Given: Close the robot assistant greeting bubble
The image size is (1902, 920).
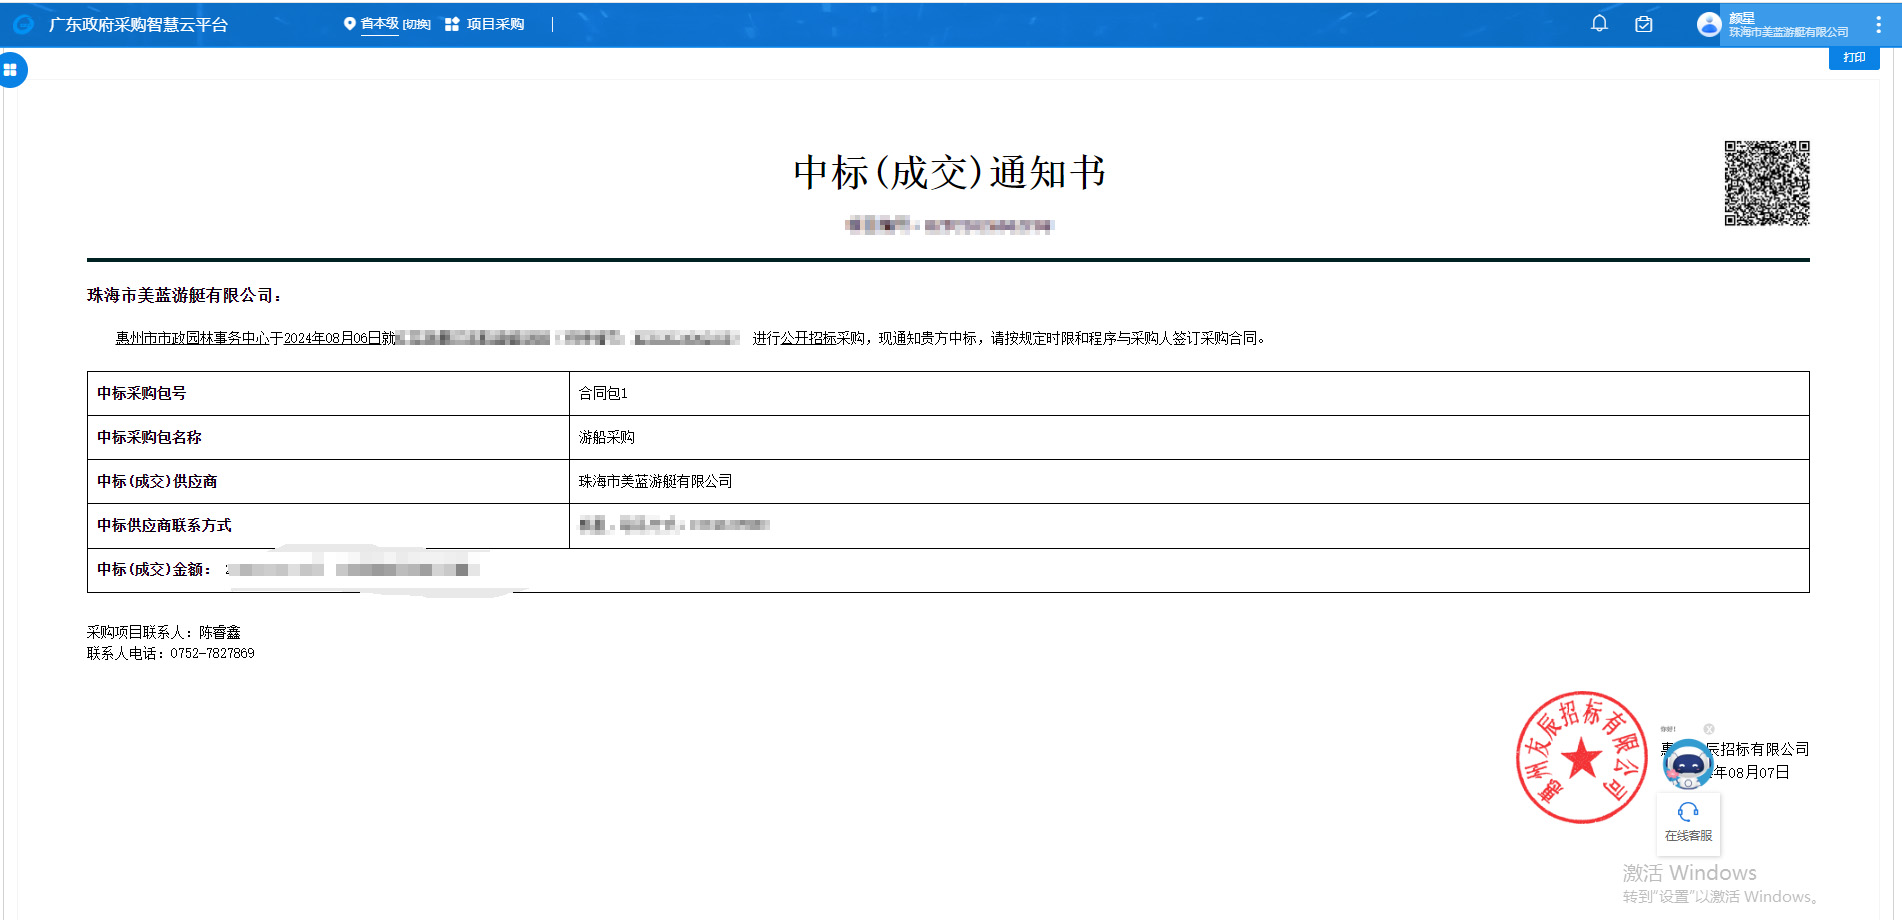Looking at the screenshot, I should coord(1709,729).
